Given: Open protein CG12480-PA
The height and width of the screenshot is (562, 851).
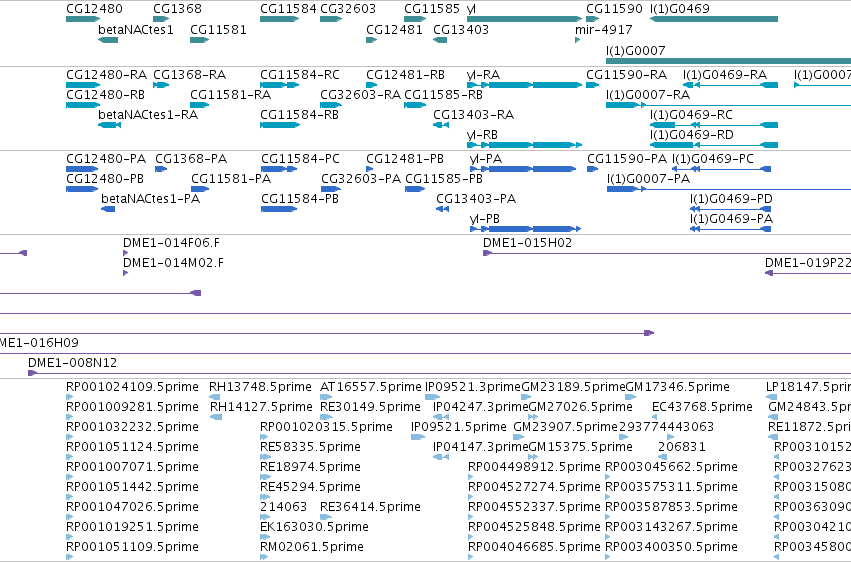Looking at the screenshot, I should pyautogui.click(x=82, y=169).
